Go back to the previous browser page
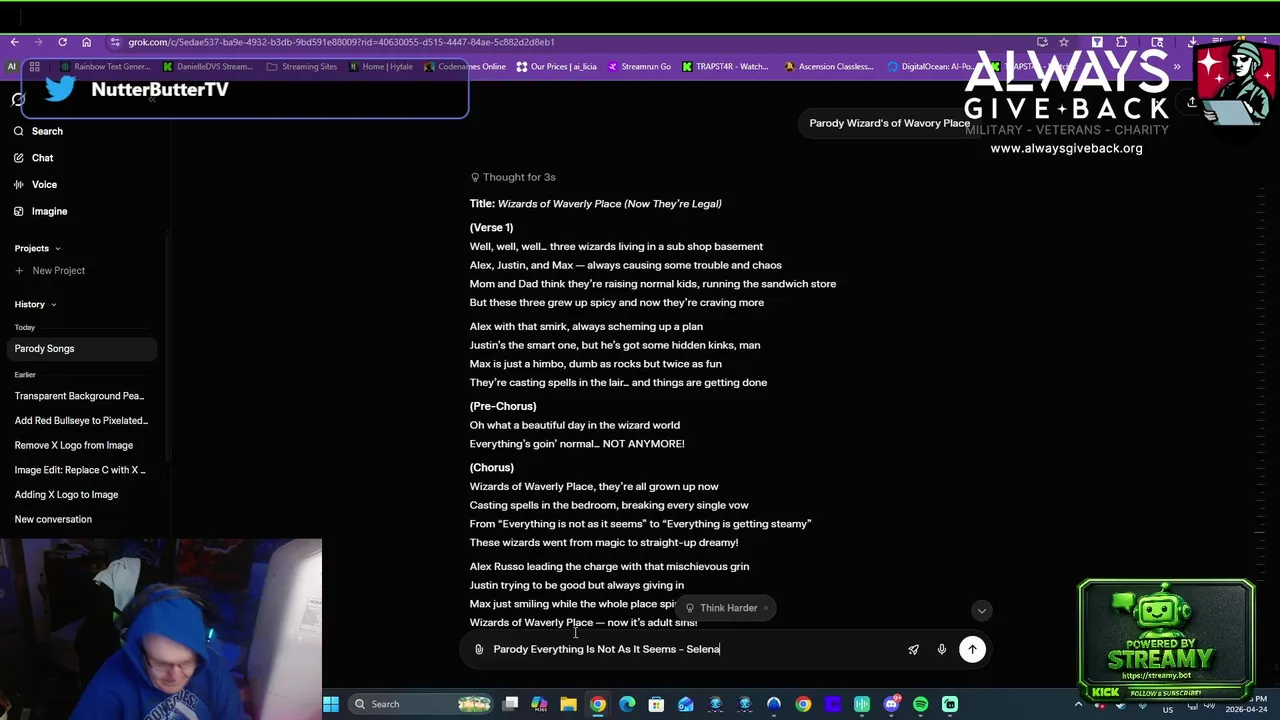 pos(14,42)
